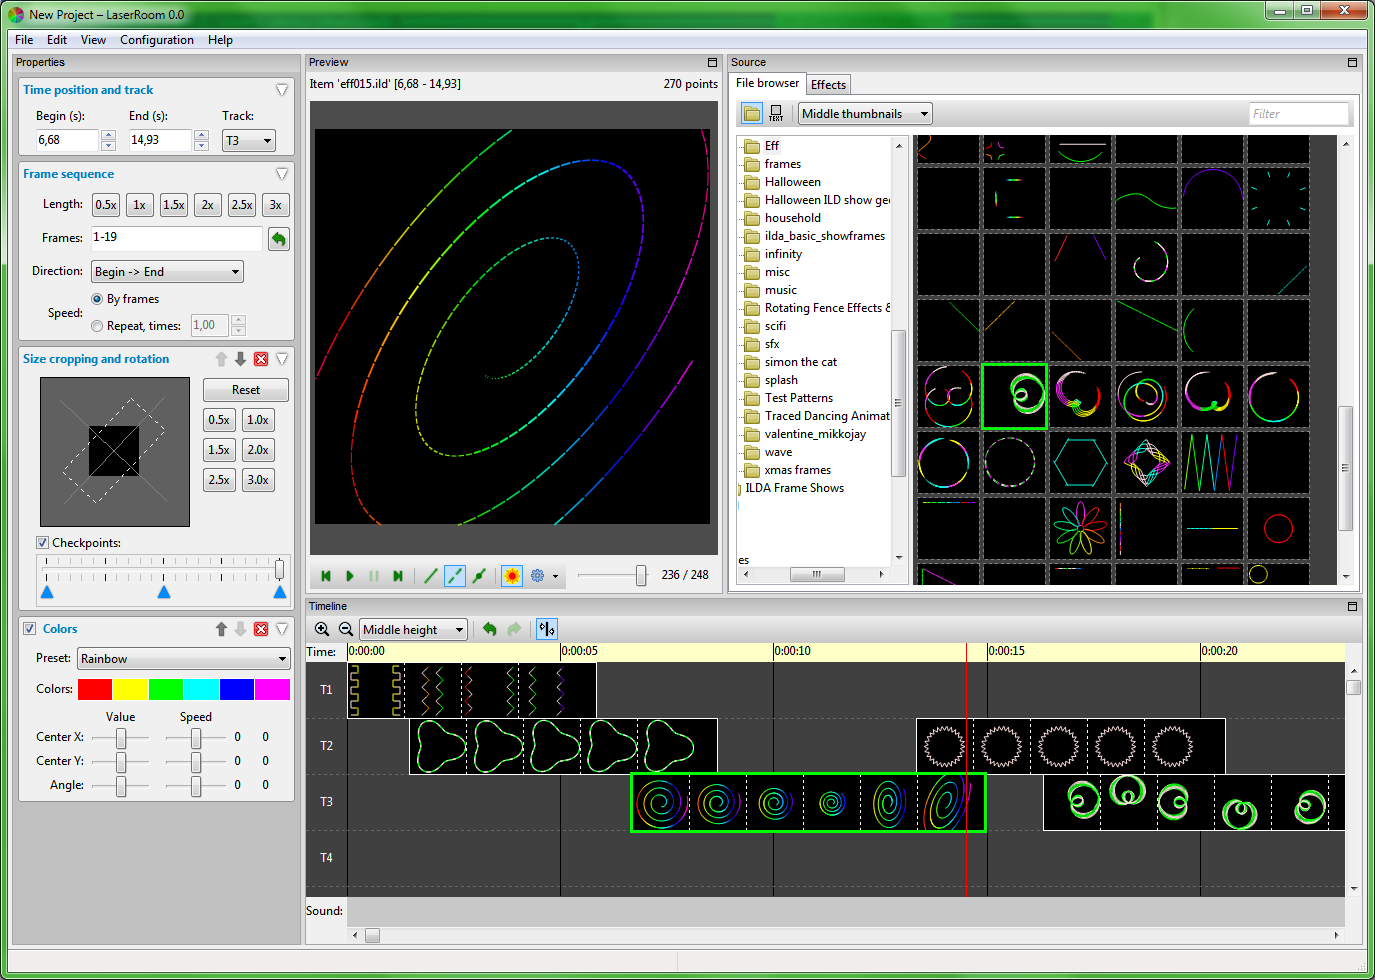Pick the red color swatch

click(95, 689)
